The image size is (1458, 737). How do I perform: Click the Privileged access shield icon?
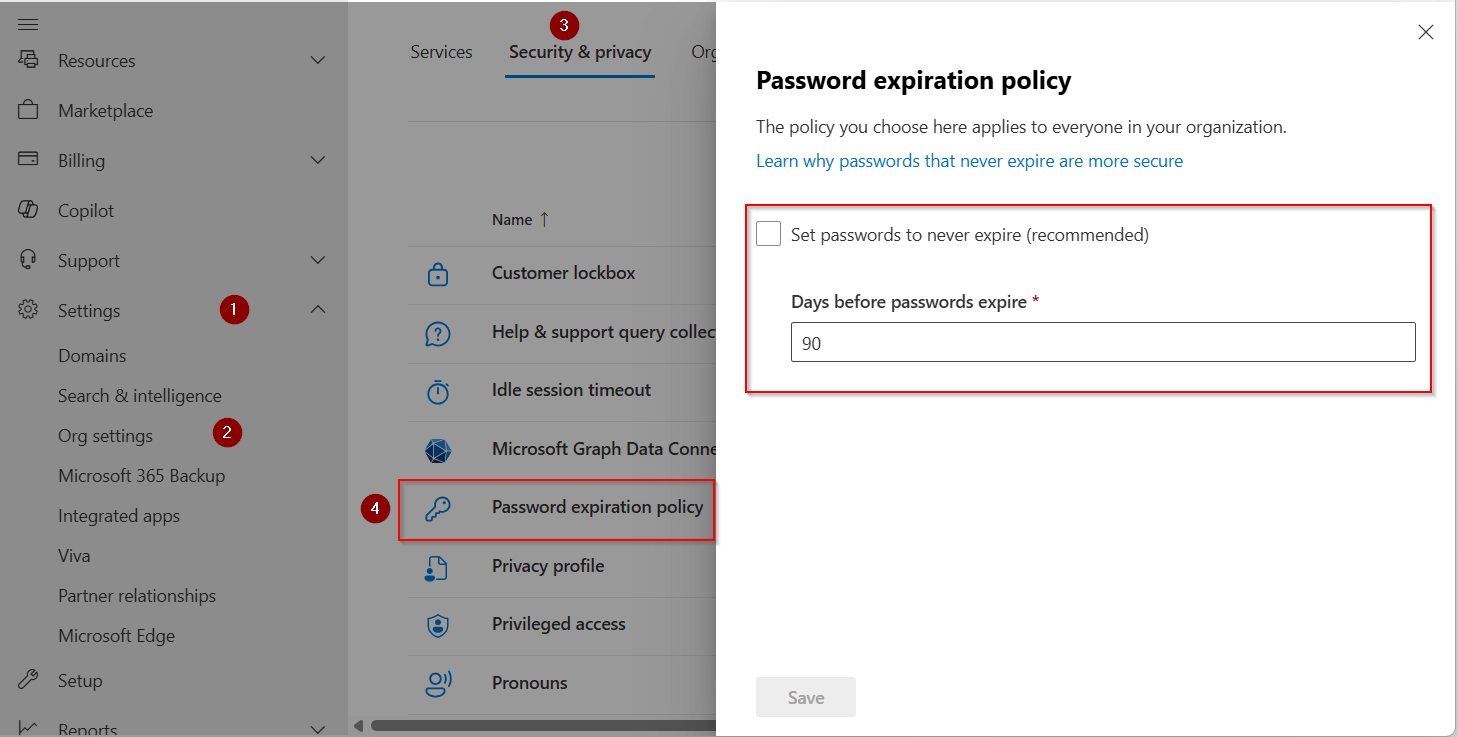[438, 624]
